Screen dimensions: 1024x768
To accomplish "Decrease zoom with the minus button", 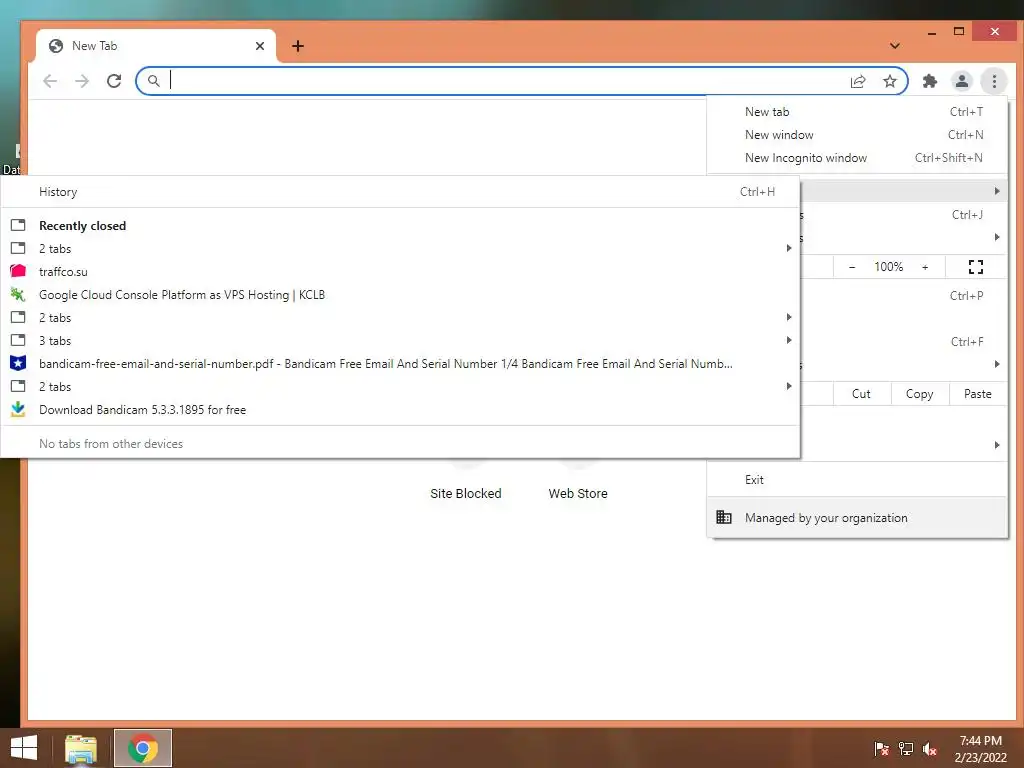I will click(x=852, y=266).
